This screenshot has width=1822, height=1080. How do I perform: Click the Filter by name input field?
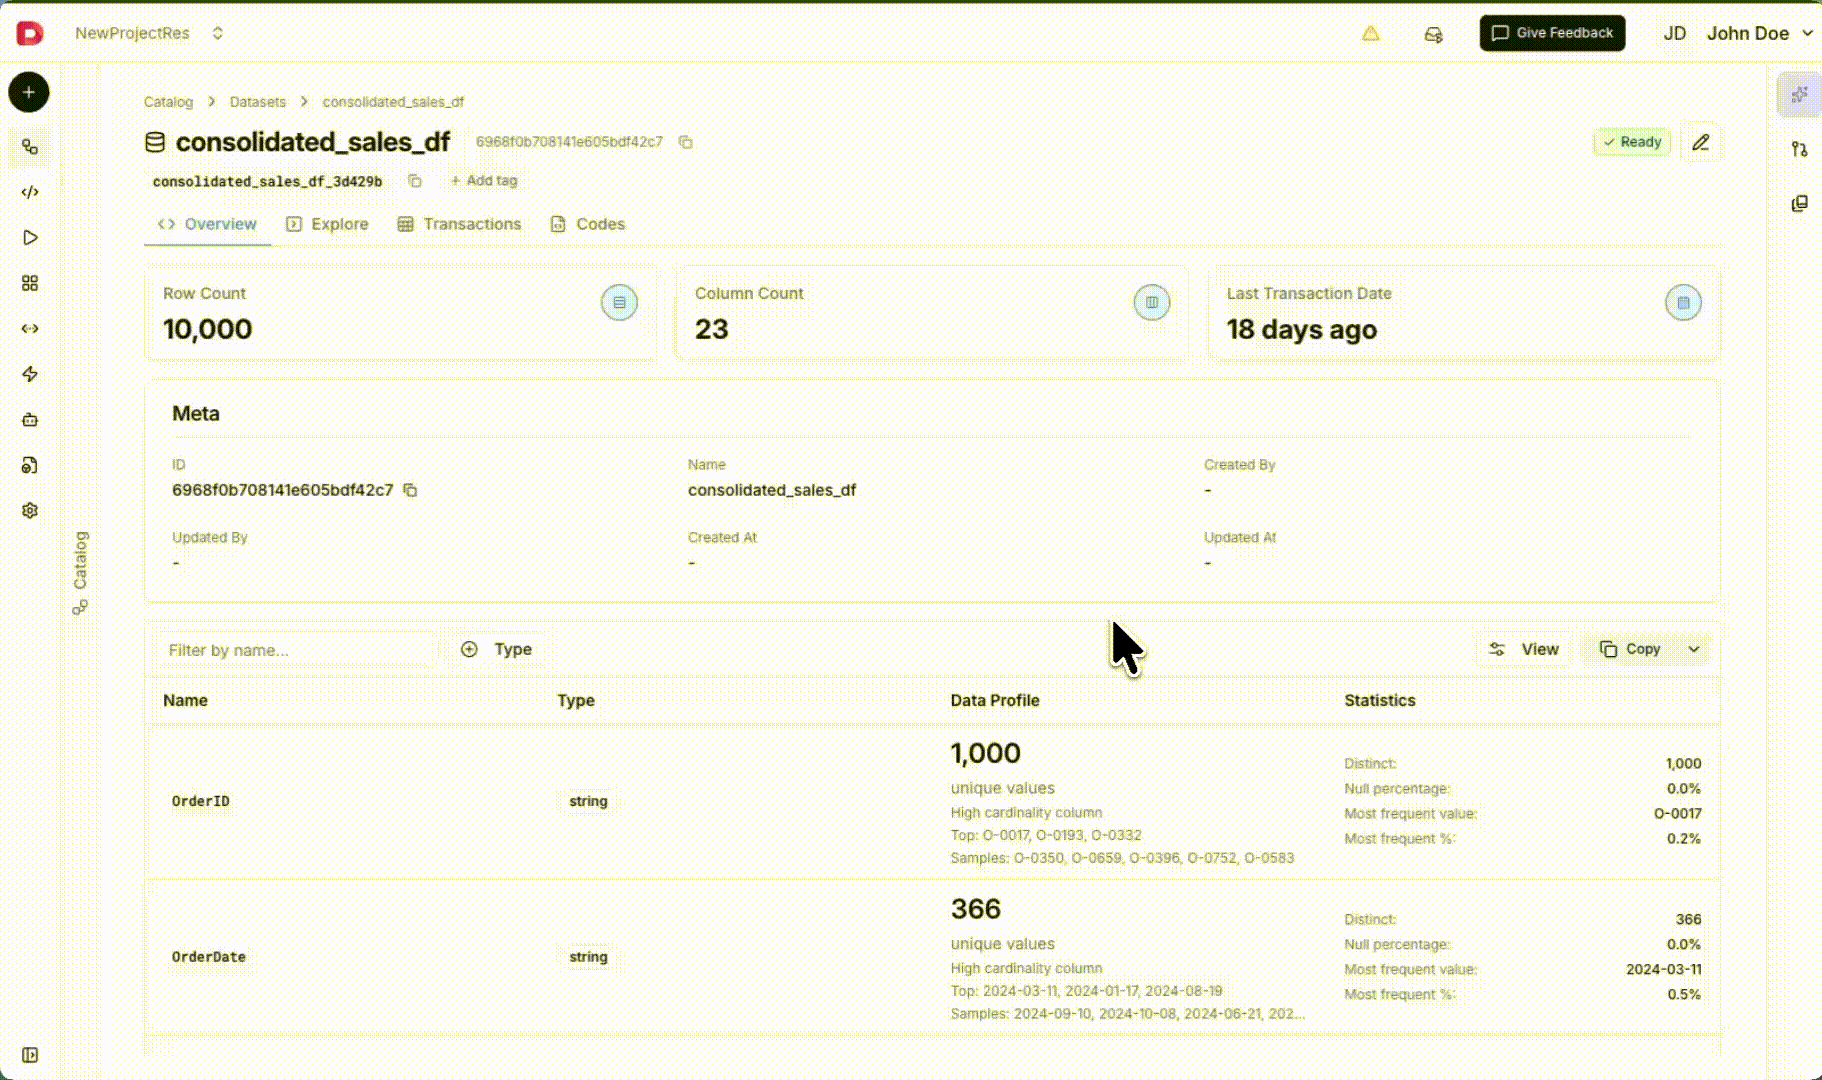pos(295,650)
